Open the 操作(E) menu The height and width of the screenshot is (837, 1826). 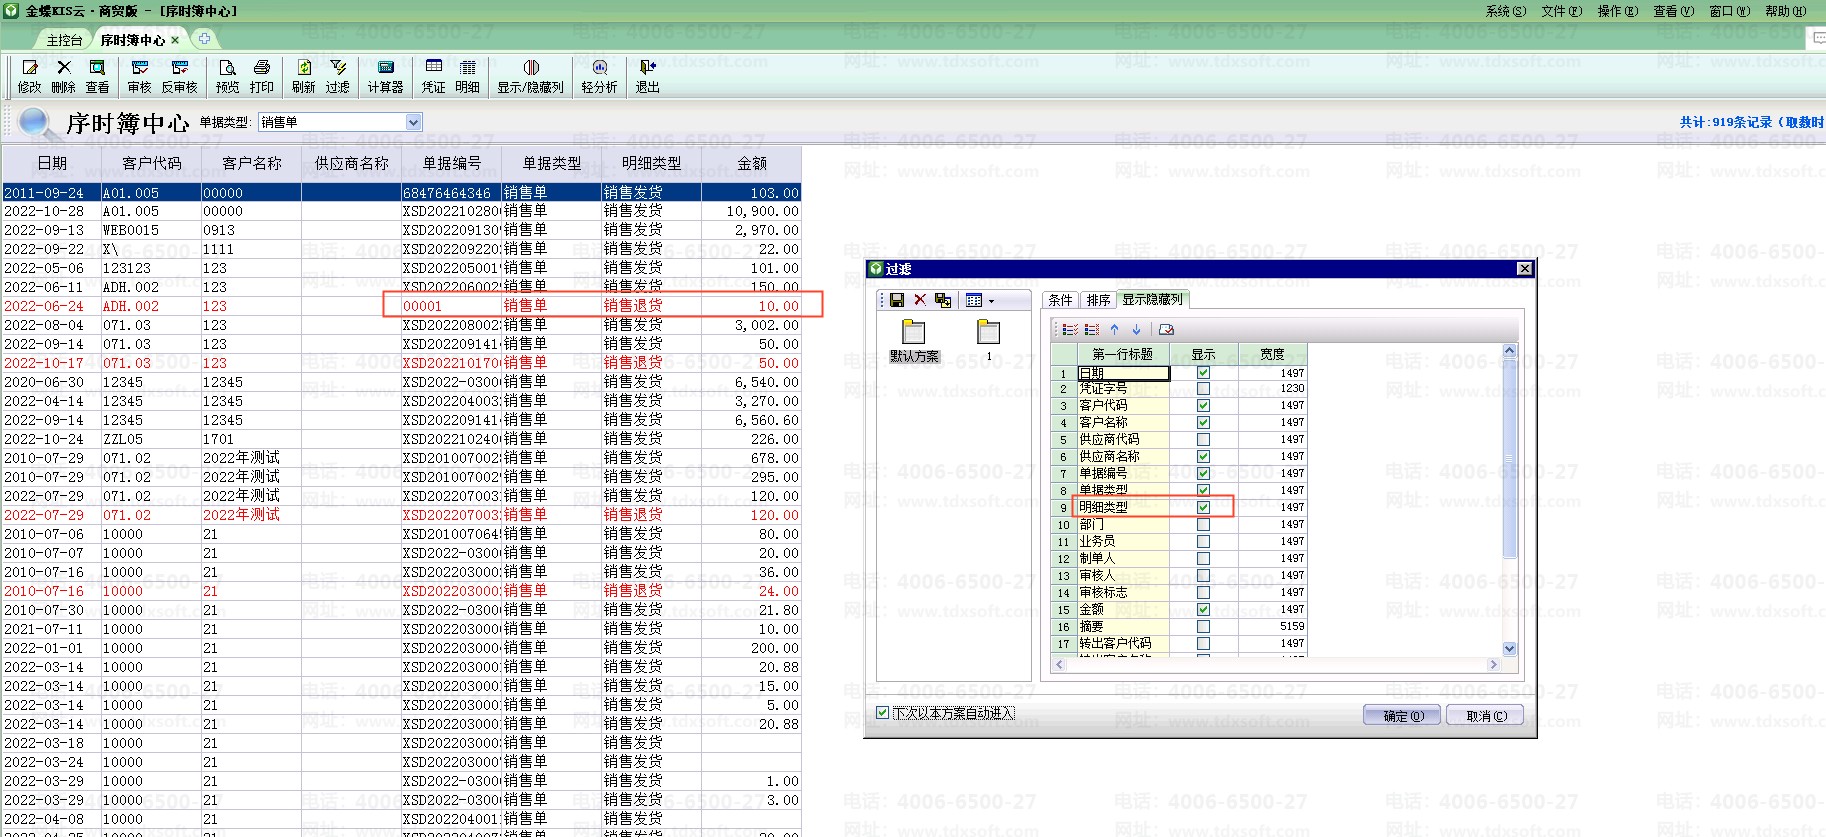pyautogui.click(x=1618, y=11)
